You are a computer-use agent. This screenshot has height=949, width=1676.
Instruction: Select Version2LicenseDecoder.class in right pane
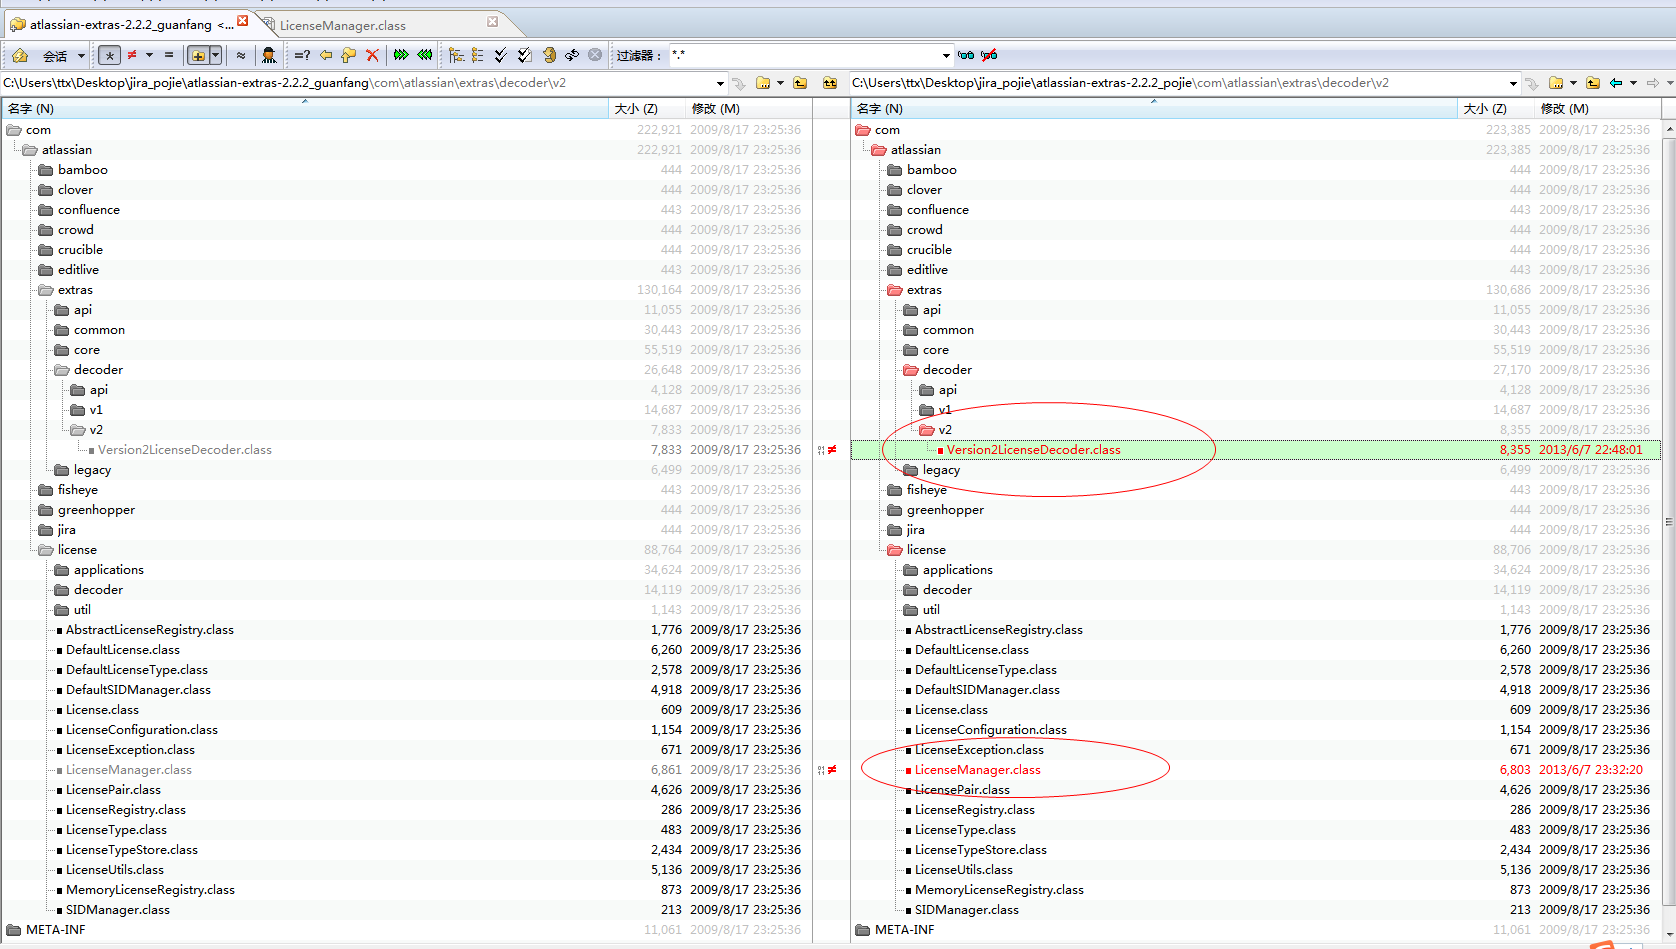pyautogui.click(x=1034, y=450)
